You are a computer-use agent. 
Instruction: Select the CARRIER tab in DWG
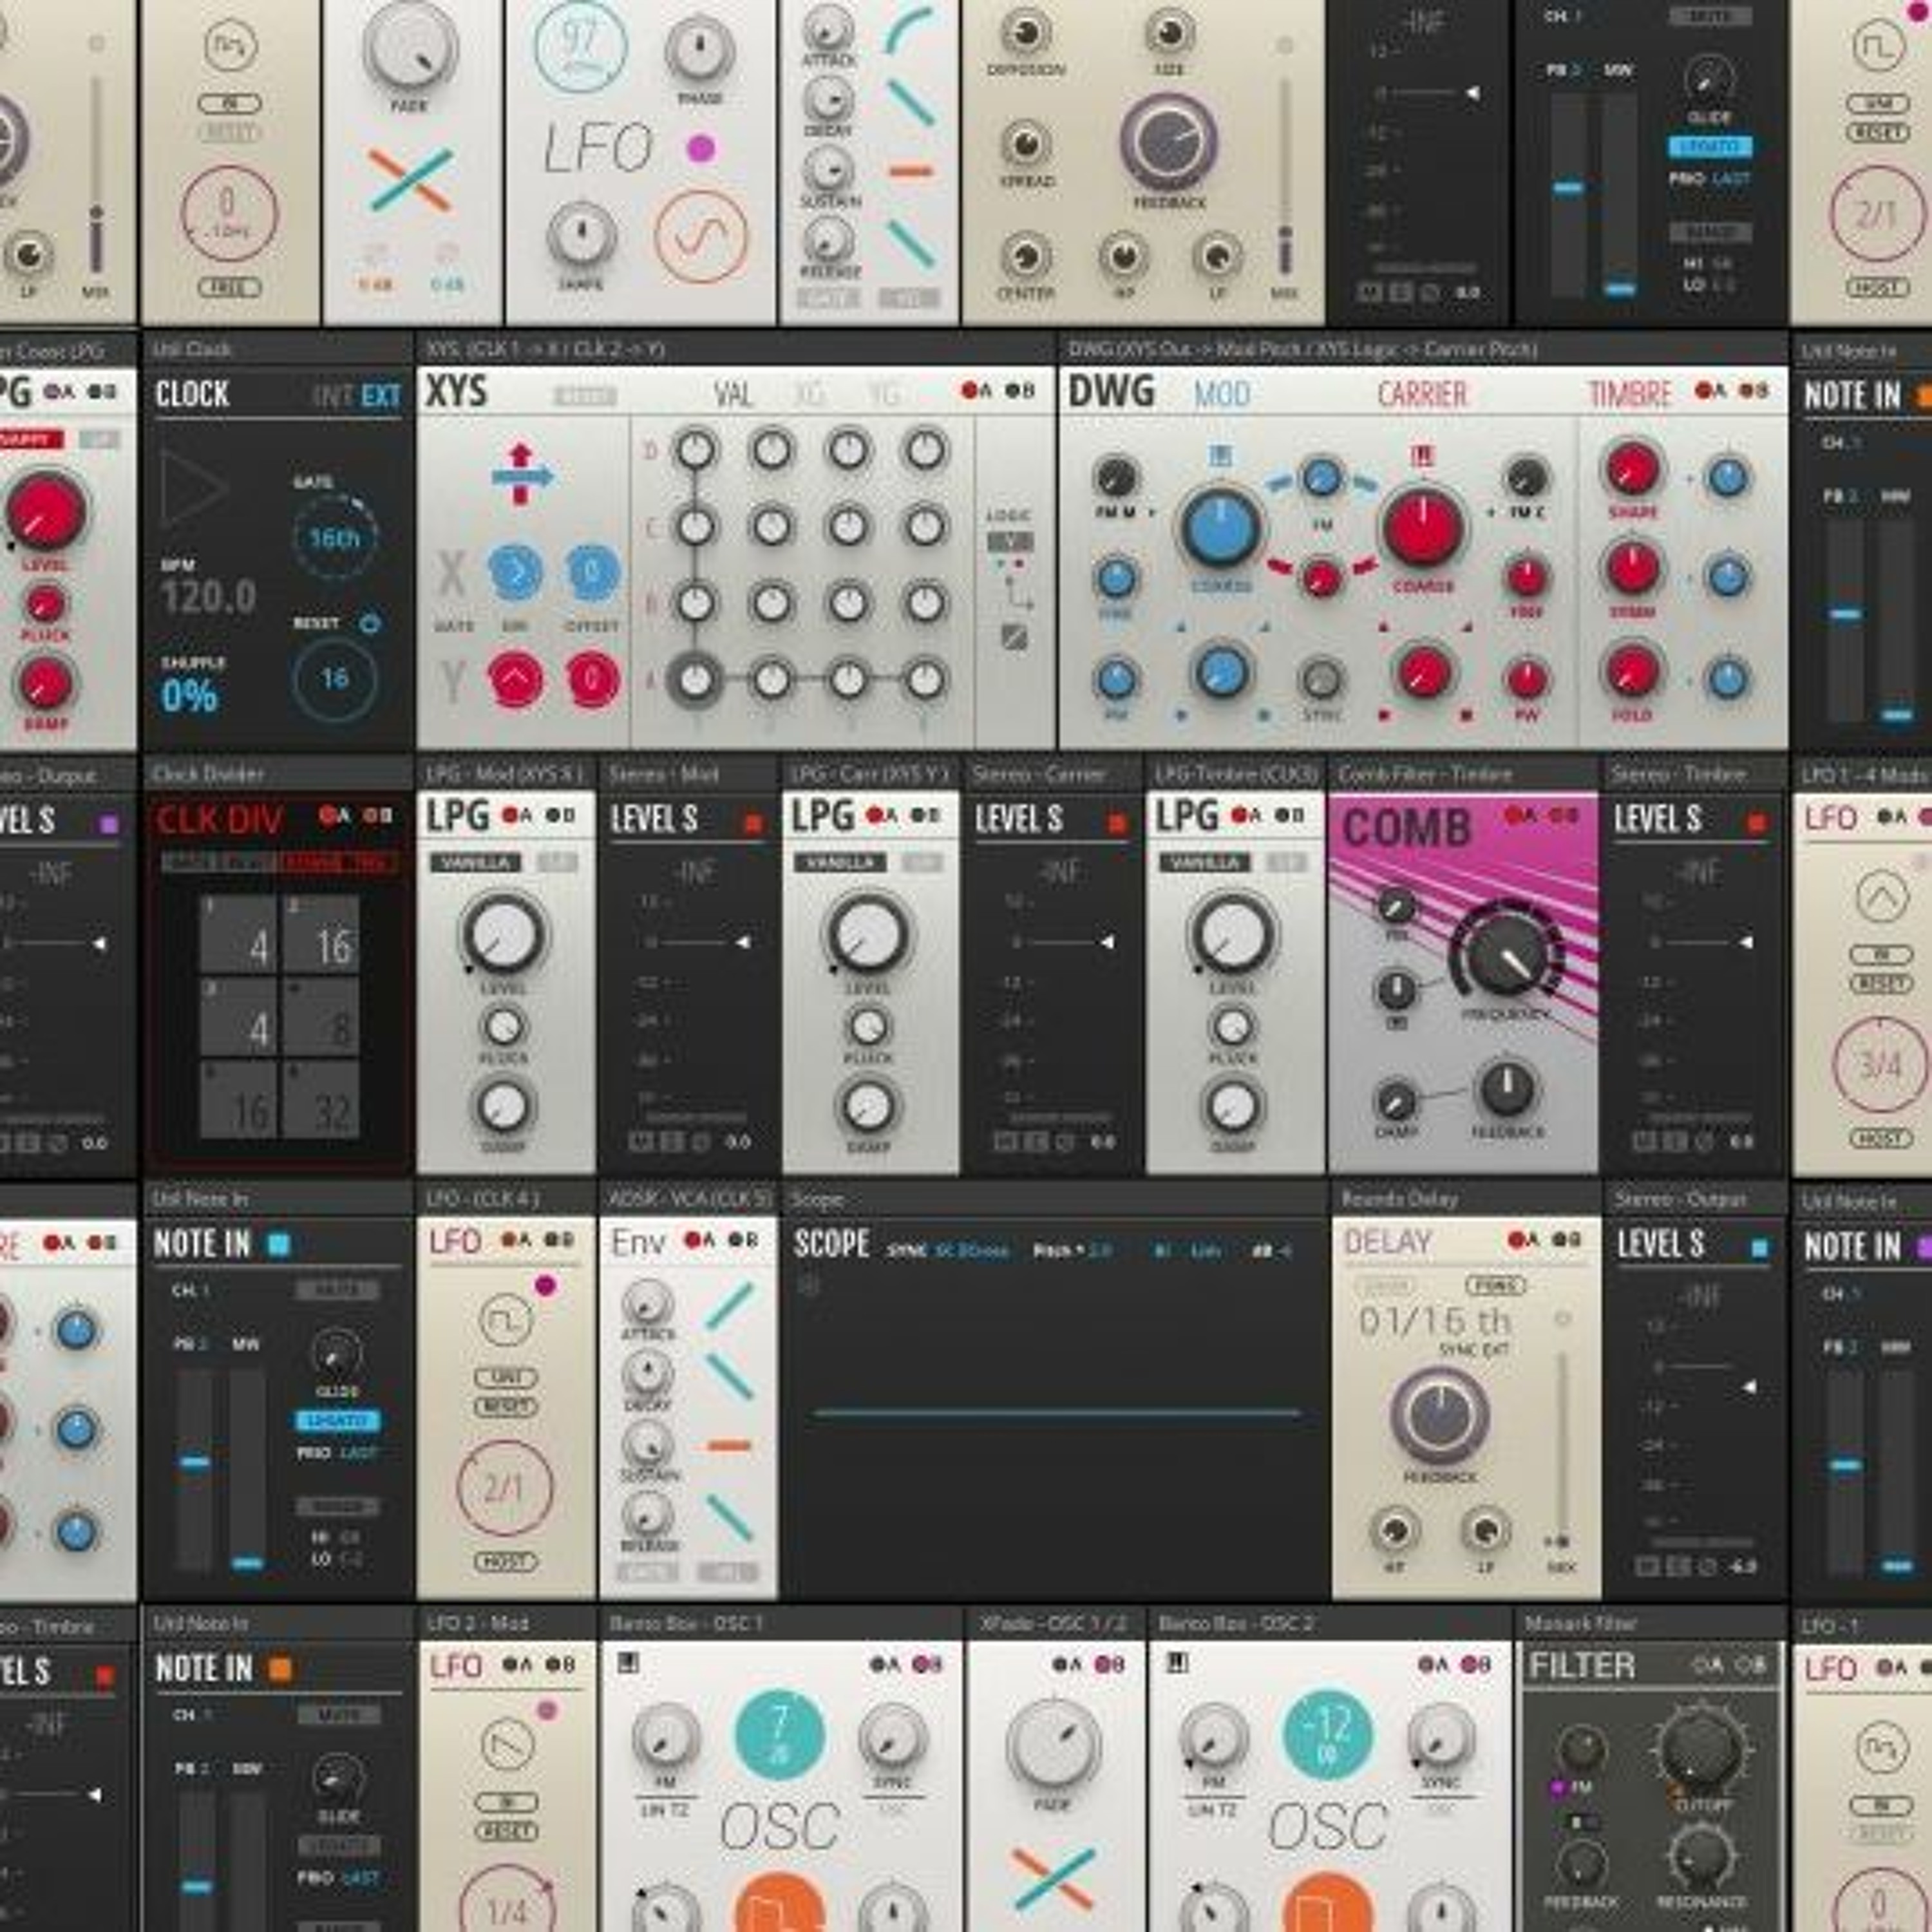coord(1422,394)
